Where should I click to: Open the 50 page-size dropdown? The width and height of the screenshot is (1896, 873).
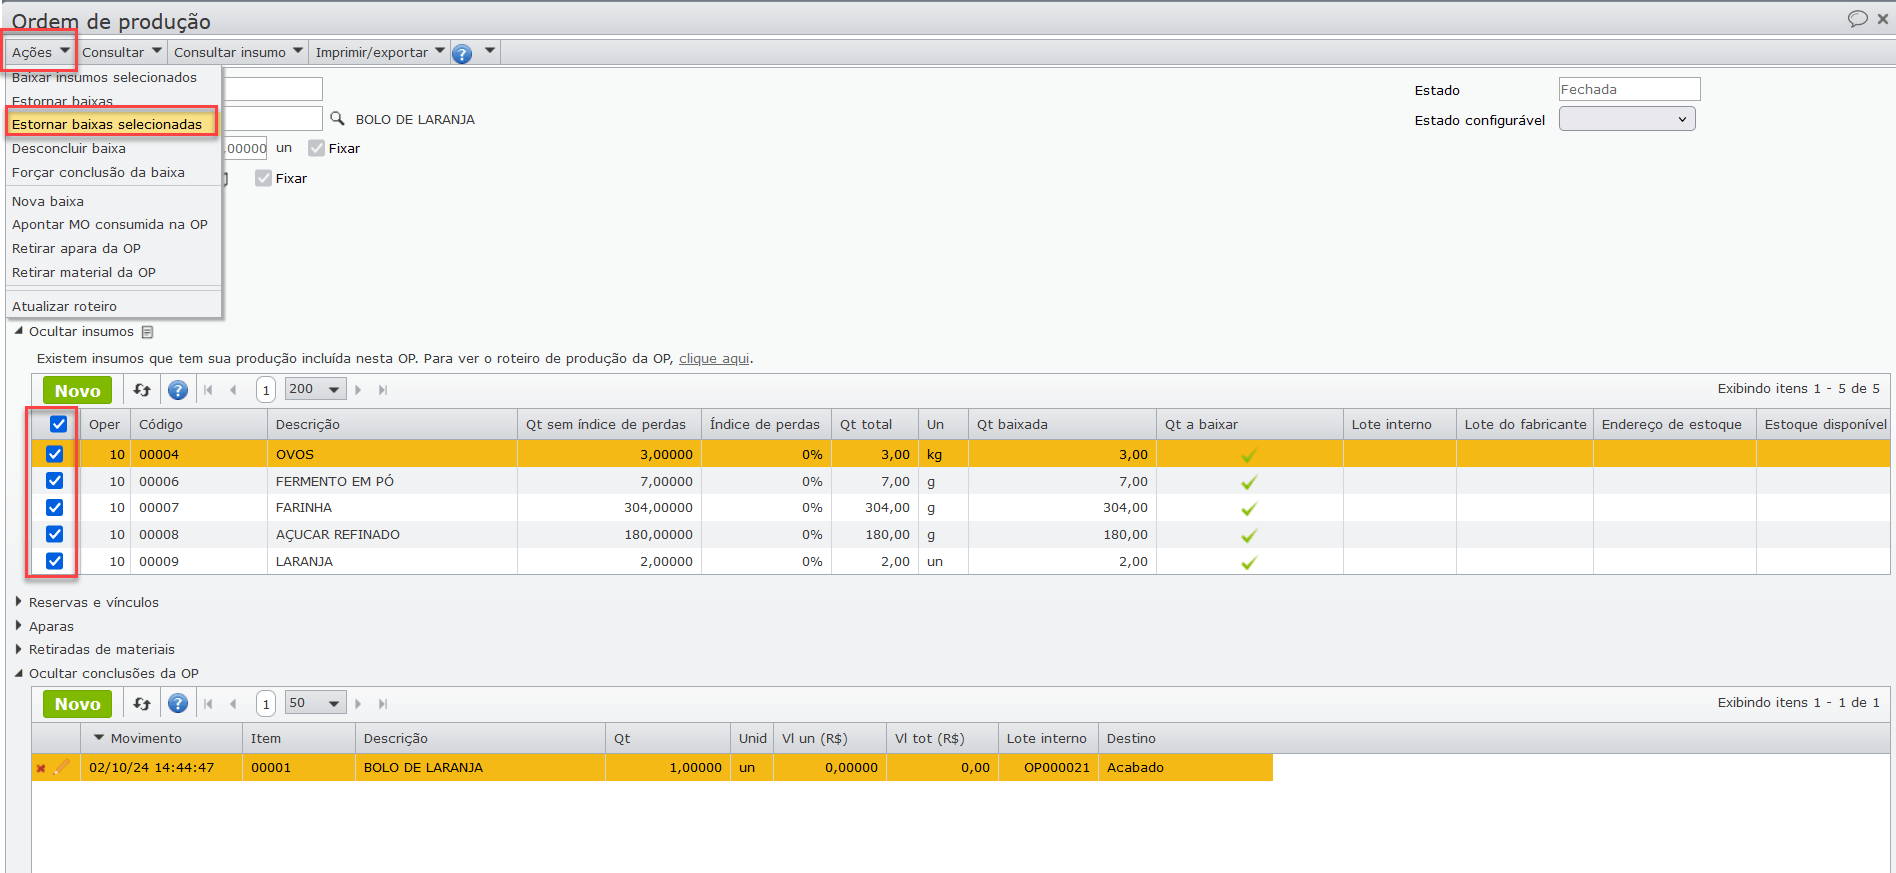point(316,704)
